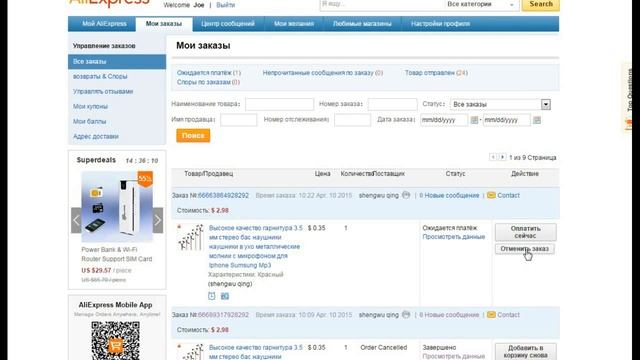The width and height of the screenshot is (640, 360).
Task: Click into Номер заказа input field
Action: [392, 104]
